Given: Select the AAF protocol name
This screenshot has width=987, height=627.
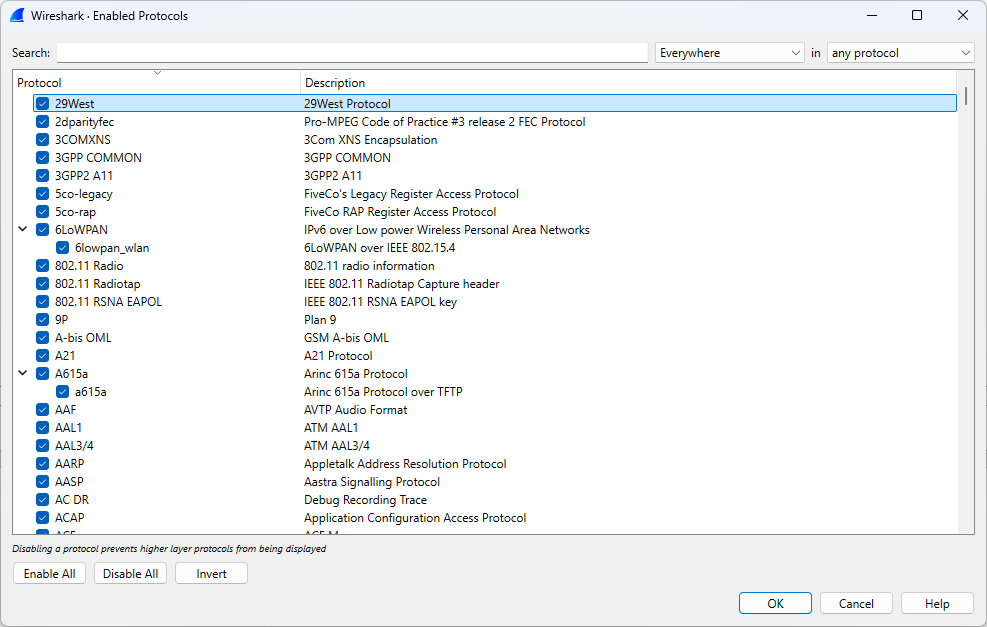Looking at the screenshot, I should point(65,410).
